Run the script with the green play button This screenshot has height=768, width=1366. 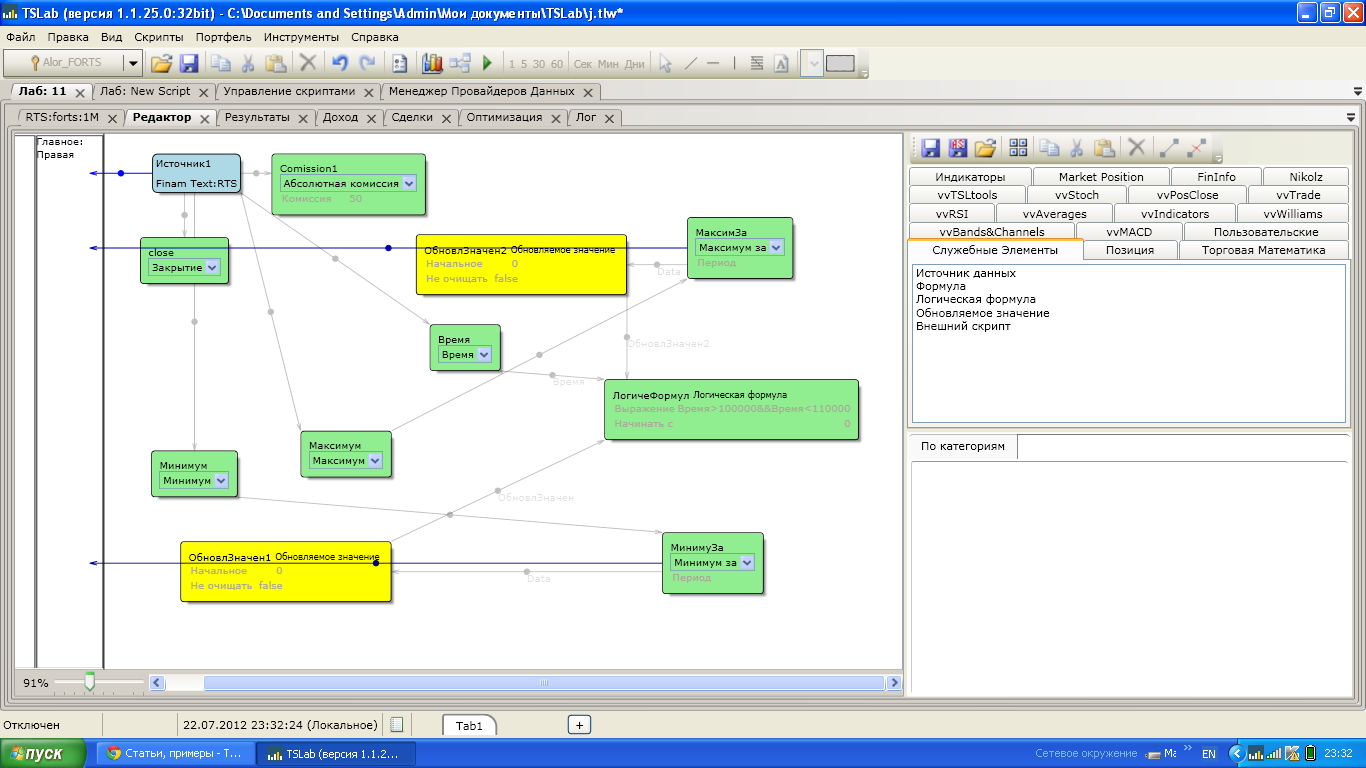(x=488, y=63)
